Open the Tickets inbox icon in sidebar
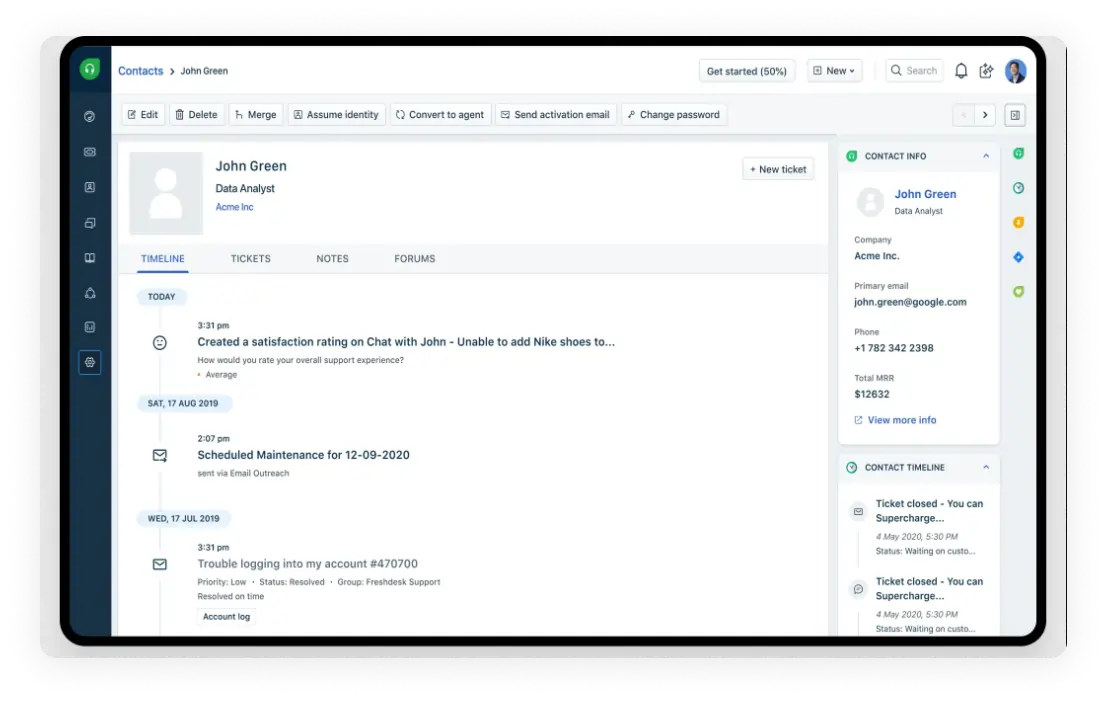This screenshot has width=1107, height=702. point(89,152)
